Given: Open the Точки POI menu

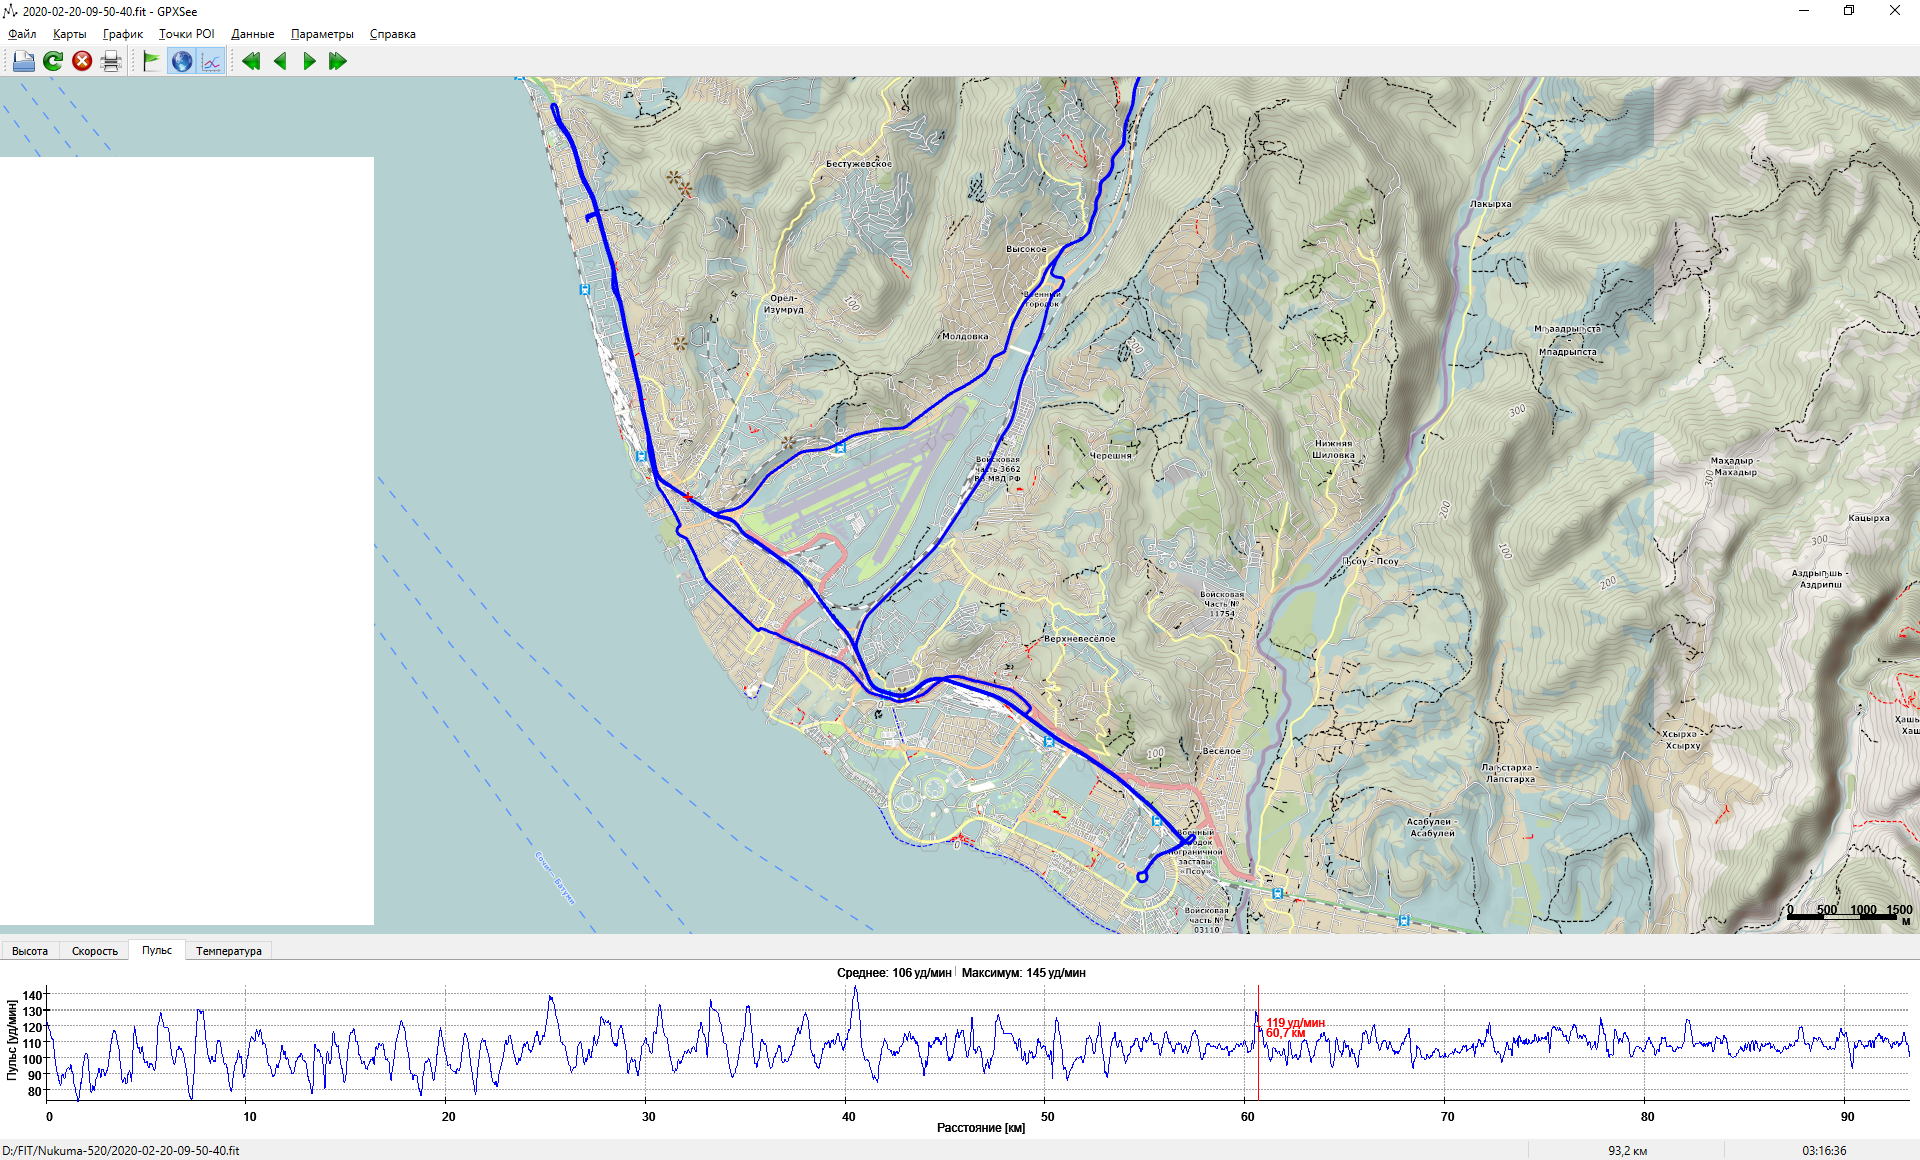Looking at the screenshot, I should click(x=186, y=34).
